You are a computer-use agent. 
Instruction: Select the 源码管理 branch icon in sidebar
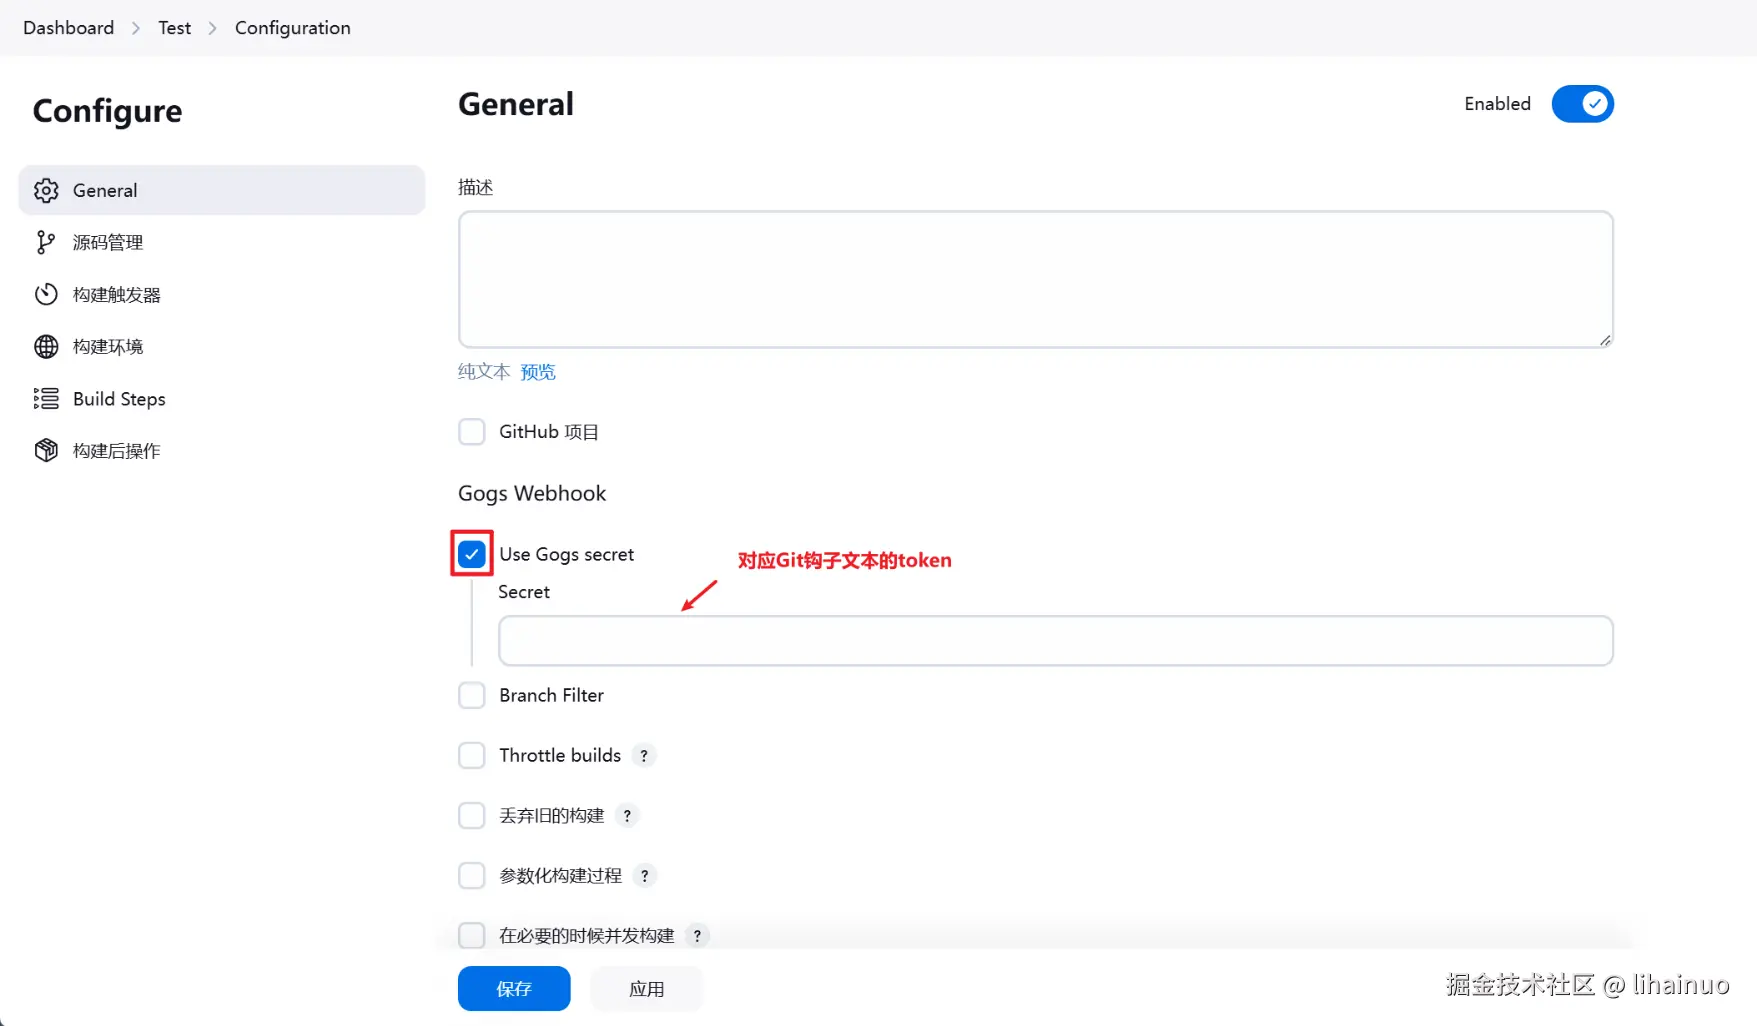(46, 242)
